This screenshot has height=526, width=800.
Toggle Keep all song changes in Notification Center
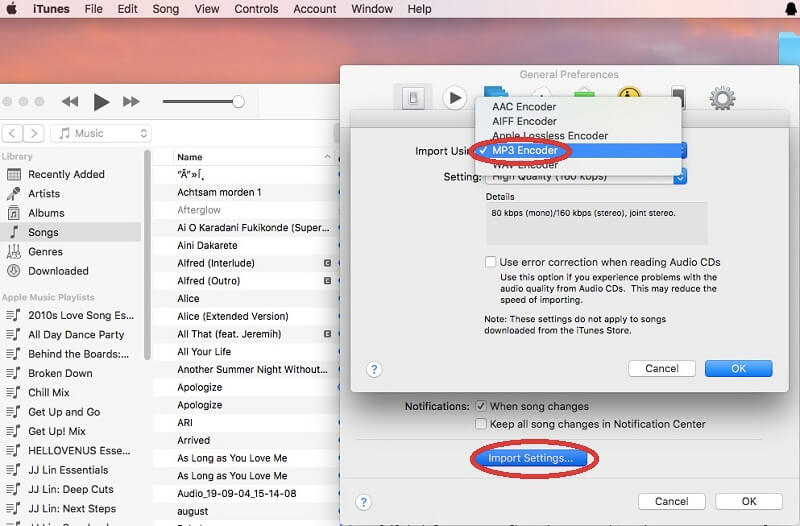click(481, 424)
